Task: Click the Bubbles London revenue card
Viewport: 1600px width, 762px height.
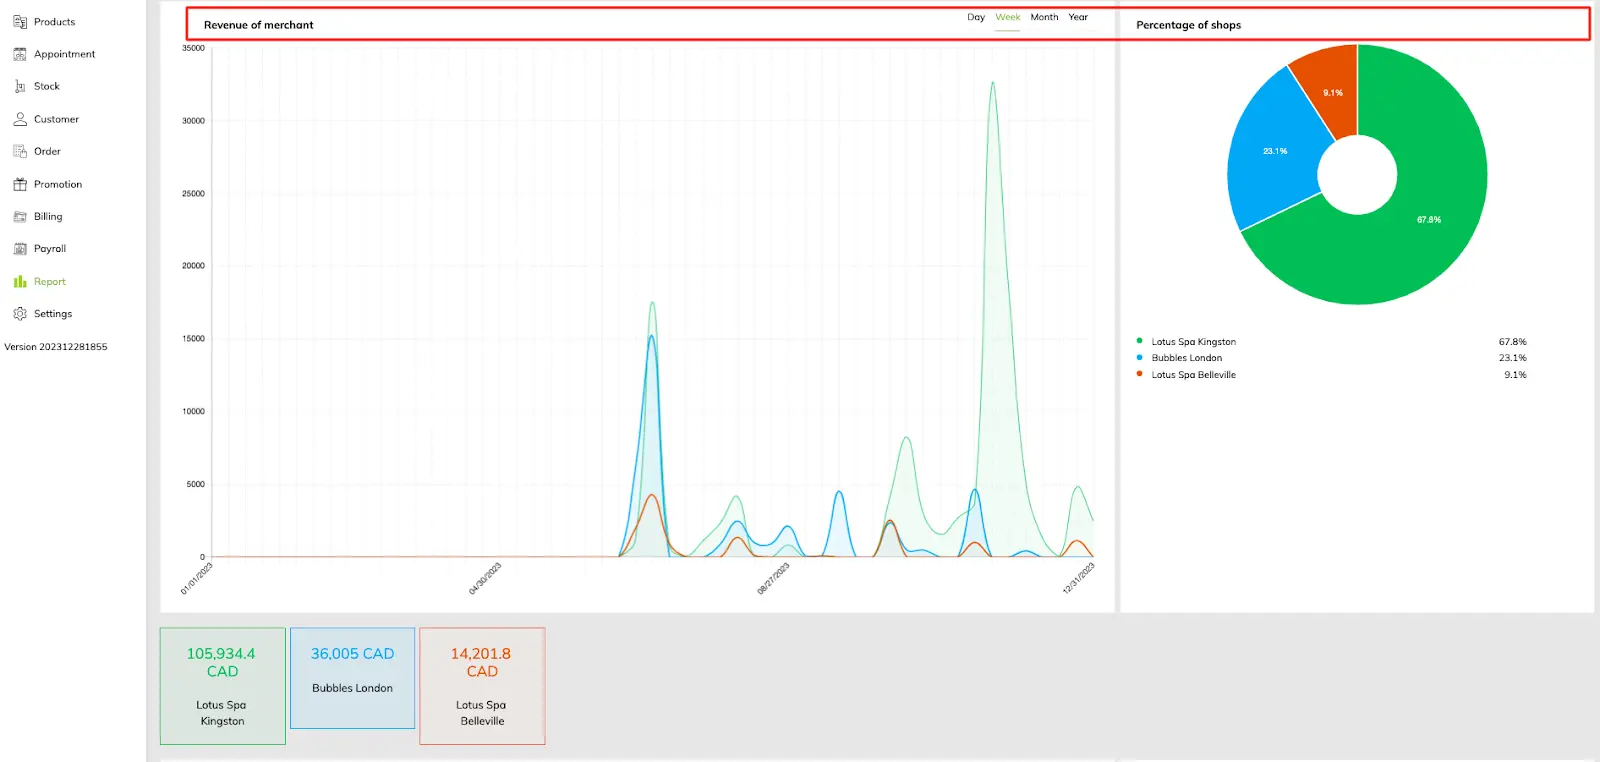Action: click(x=352, y=678)
